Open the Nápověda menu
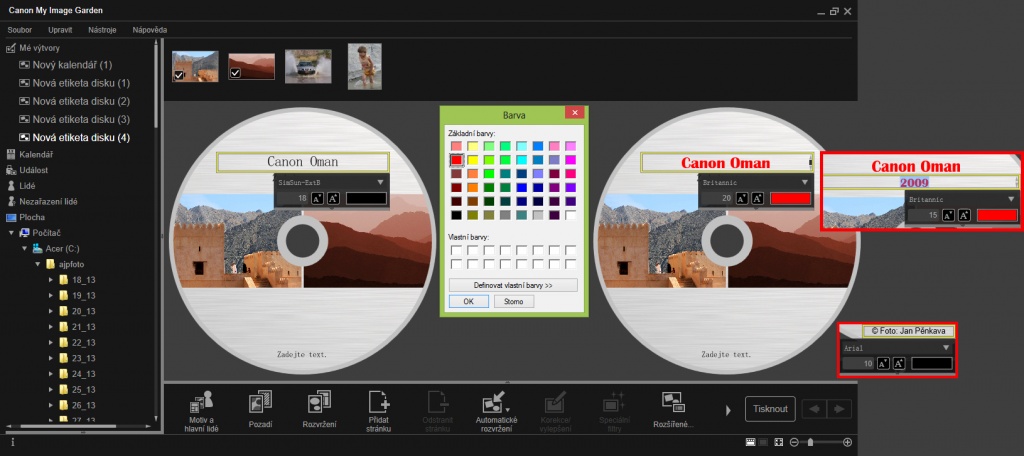The width and height of the screenshot is (1024, 456). (x=150, y=30)
